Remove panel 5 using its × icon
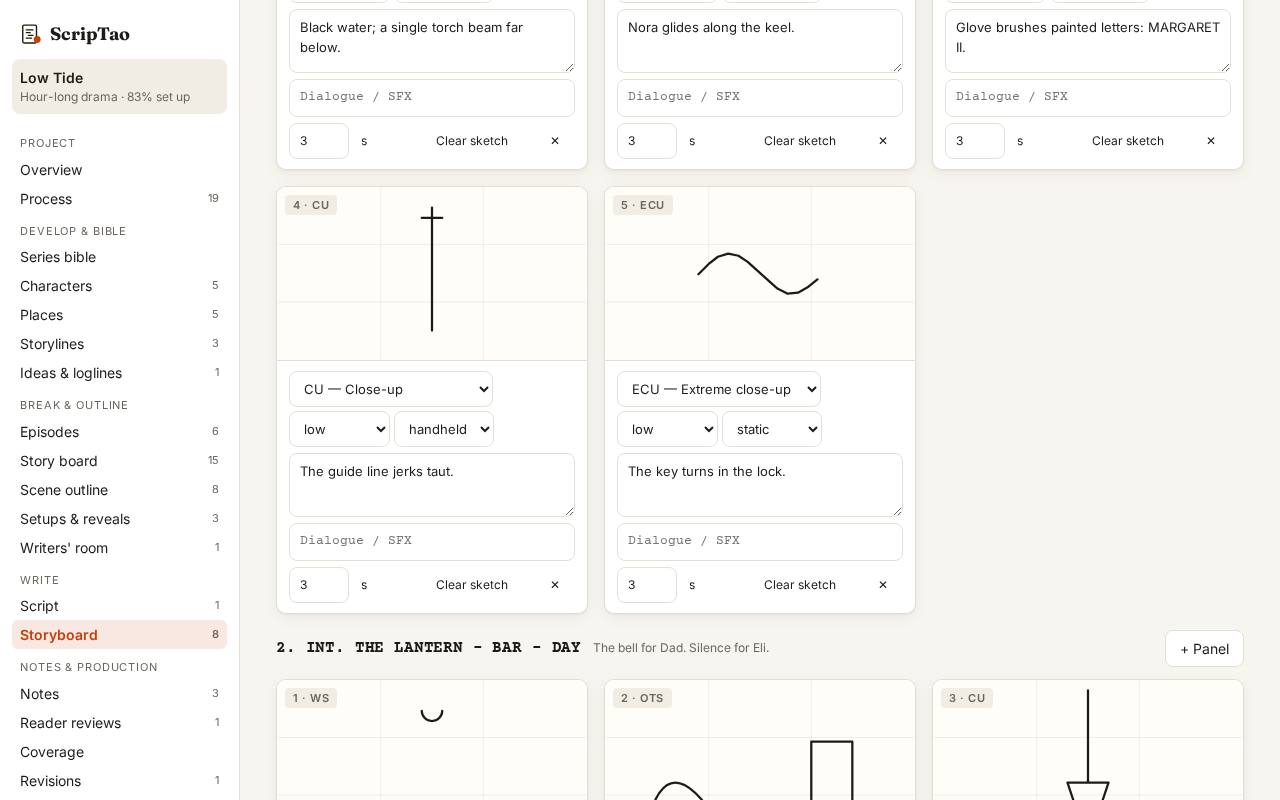 point(883,585)
